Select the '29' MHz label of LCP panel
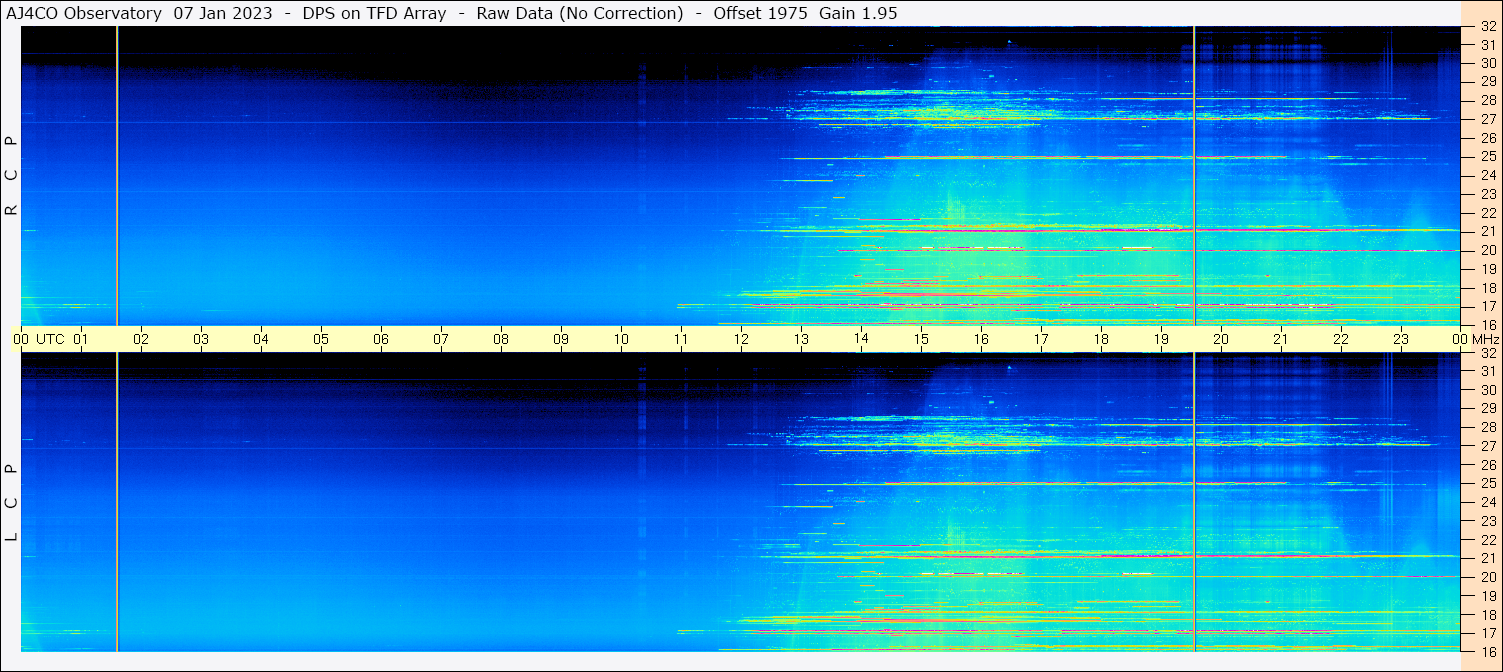1503x672 pixels. (1488, 408)
